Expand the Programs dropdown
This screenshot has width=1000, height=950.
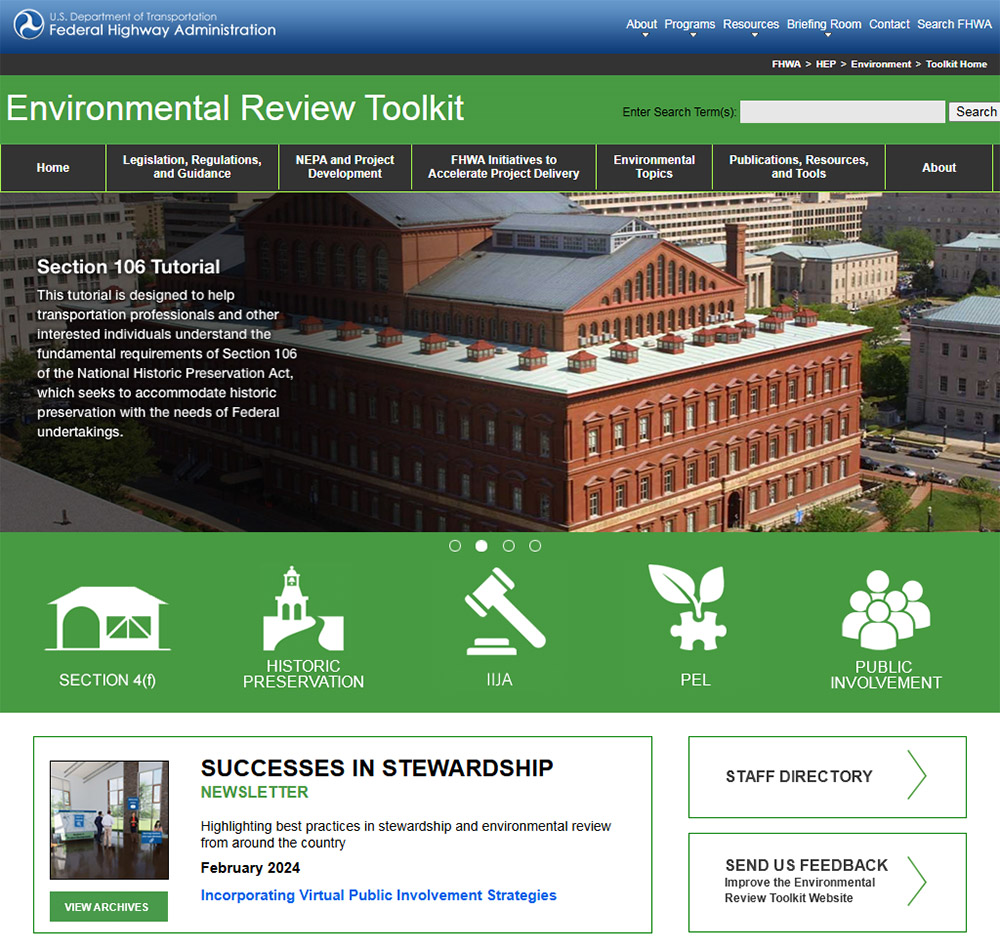689,24
